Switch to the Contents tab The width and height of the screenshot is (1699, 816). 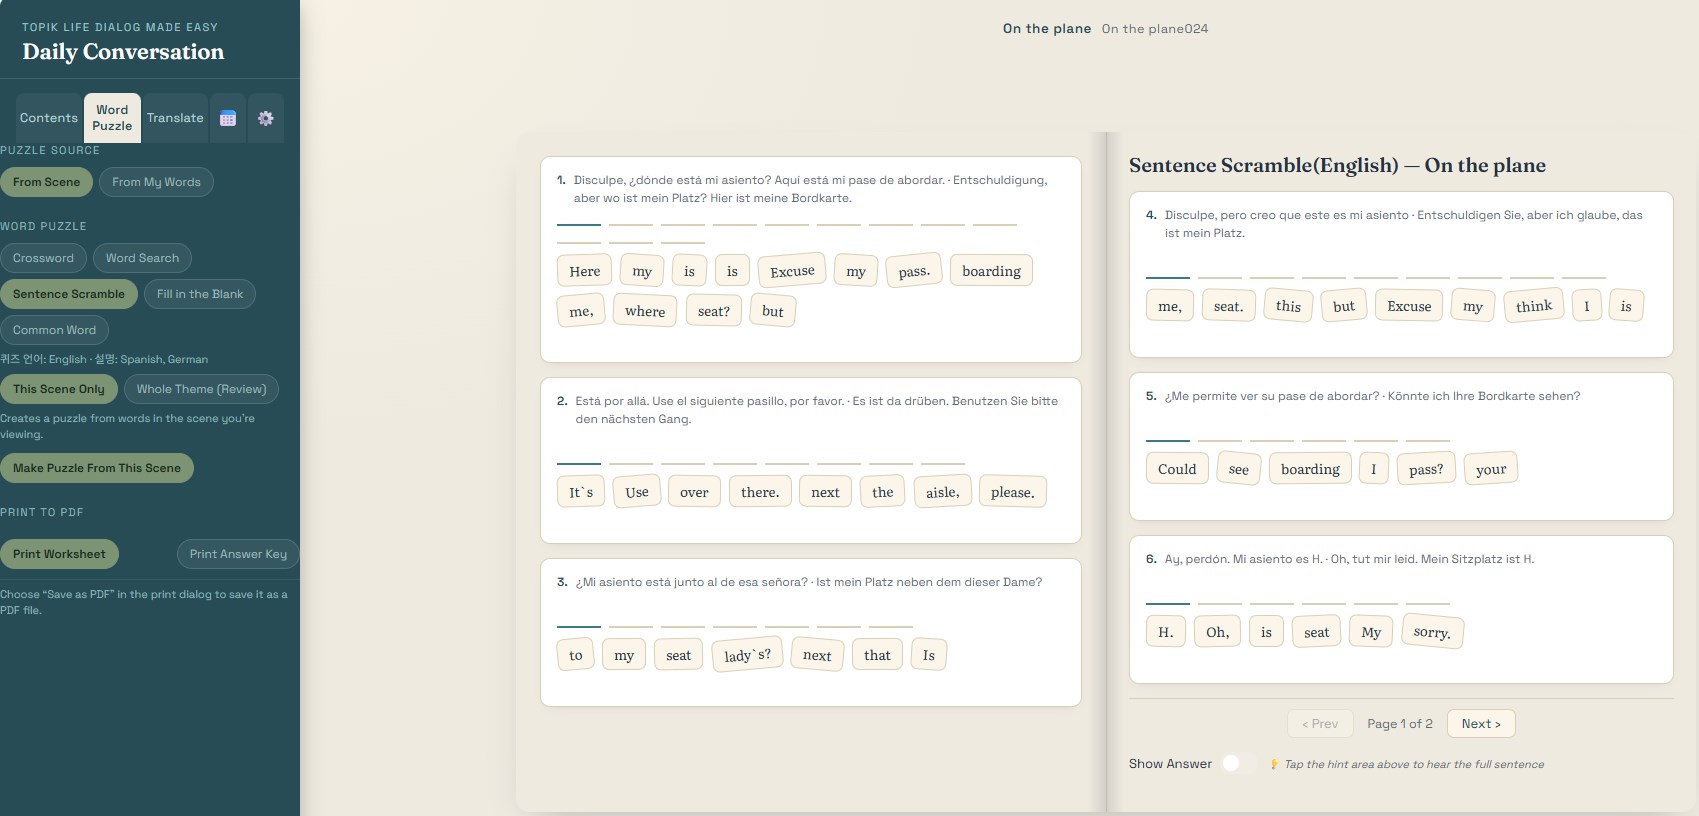pyautogui.click(x=48, y=118)
